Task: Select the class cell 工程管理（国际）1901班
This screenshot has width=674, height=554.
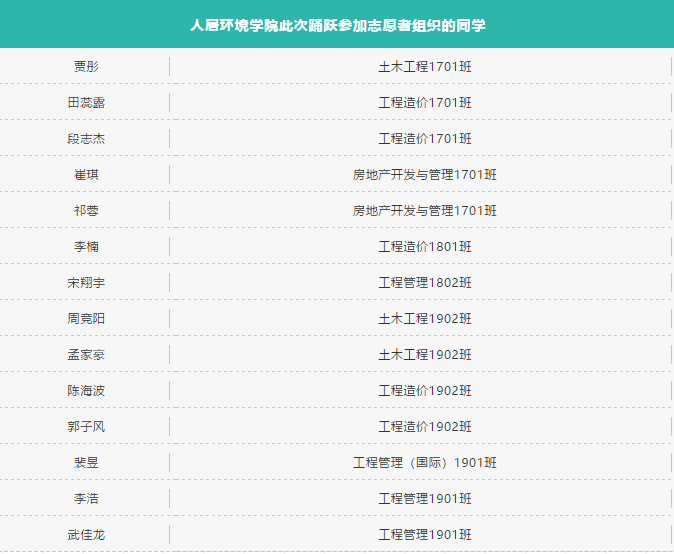Action: 425,462
